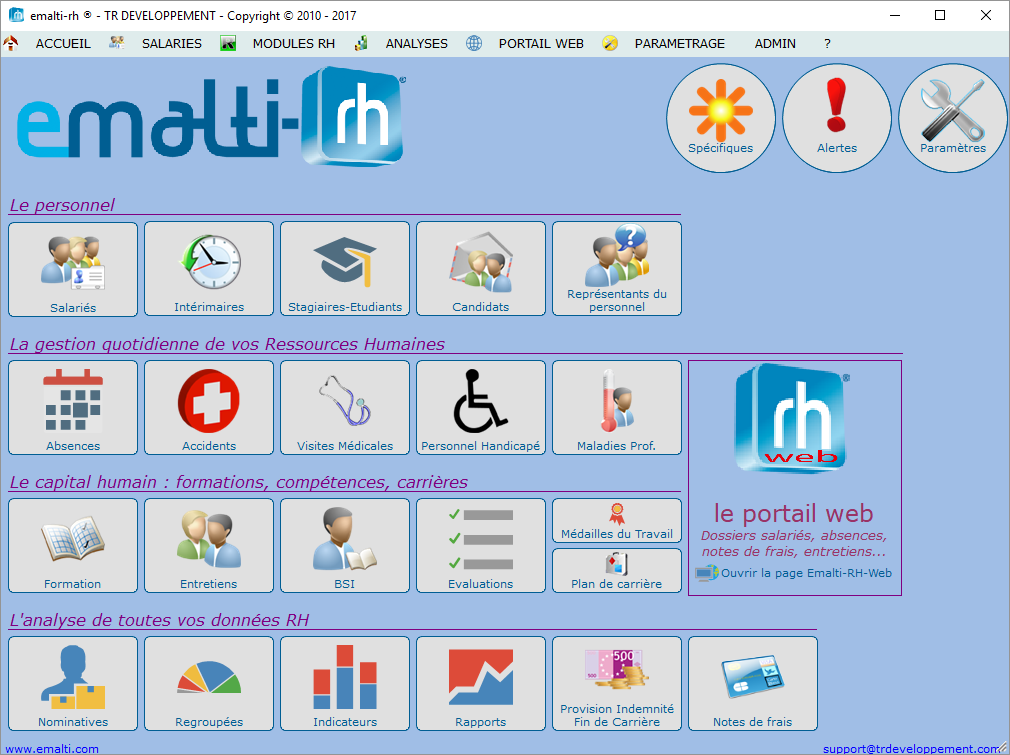
Task: Open Représentants du personnel tile
Action: pyautogui.click(x=616, y=269)
